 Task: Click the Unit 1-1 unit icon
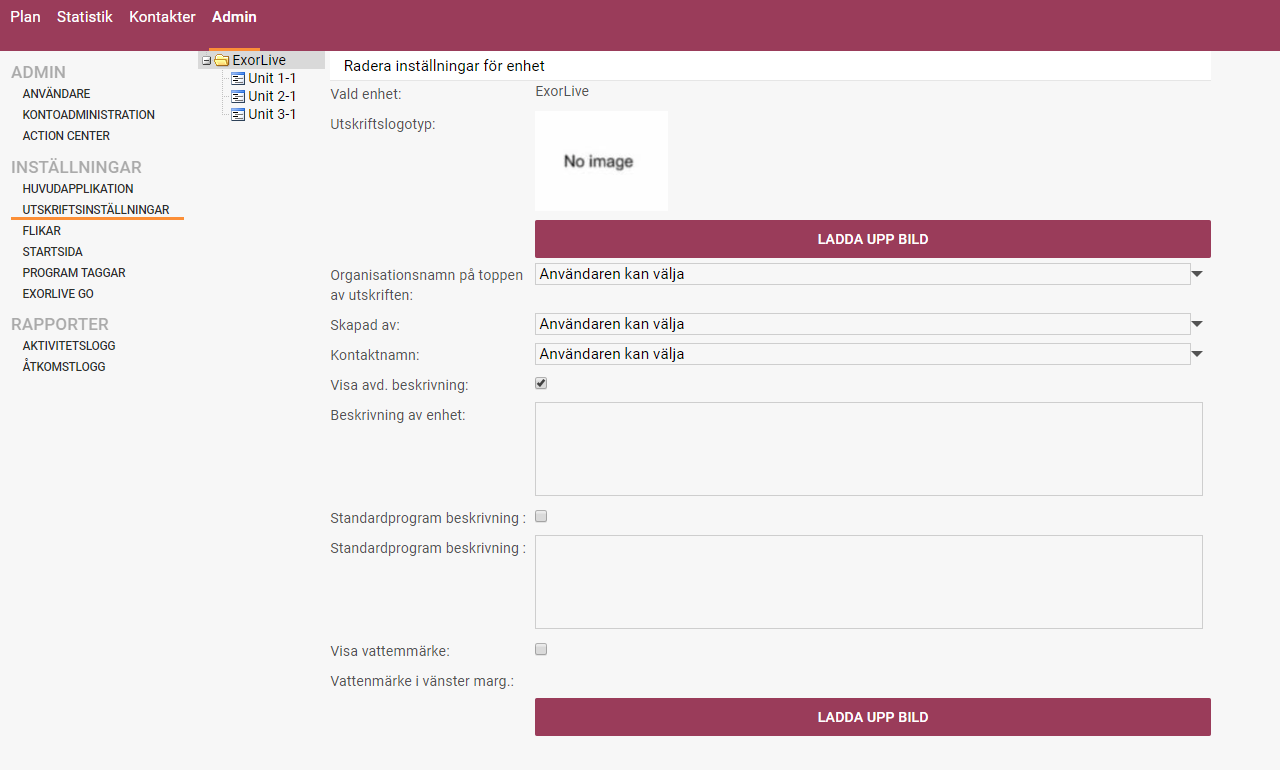238,79
